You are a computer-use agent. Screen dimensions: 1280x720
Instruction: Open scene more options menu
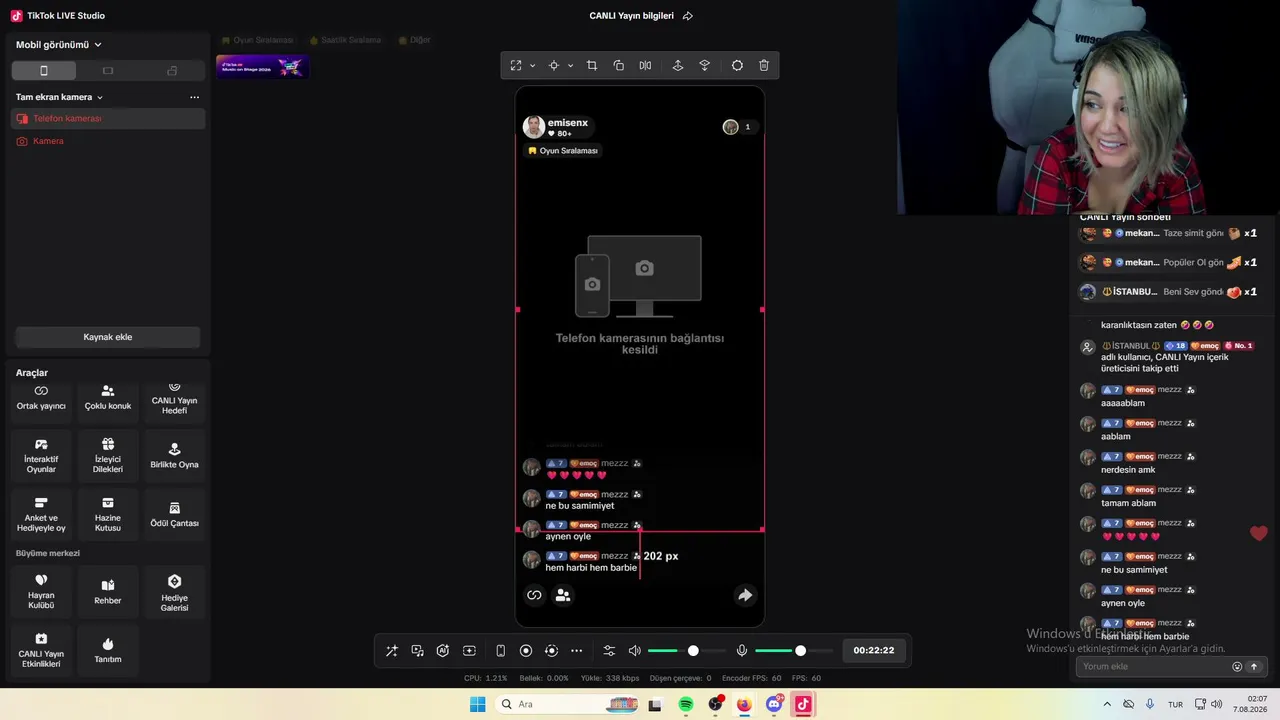click(x=194, y=97)
